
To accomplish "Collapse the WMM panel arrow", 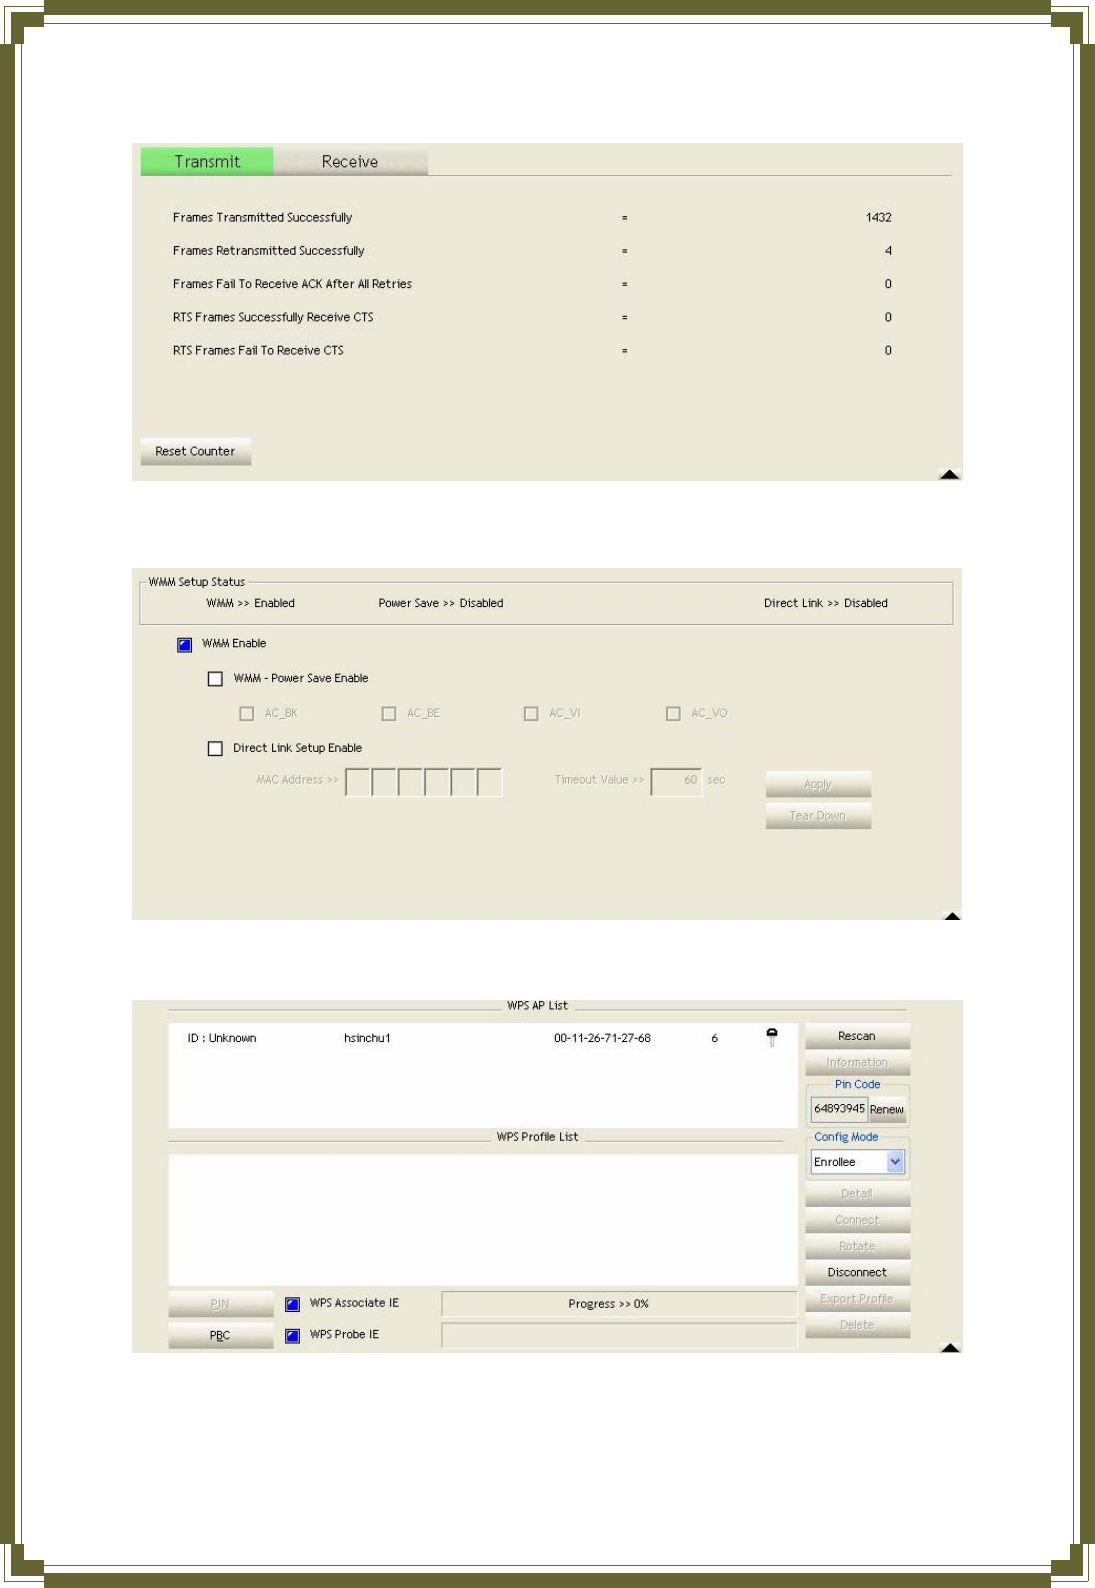I will tap(952, 915).
